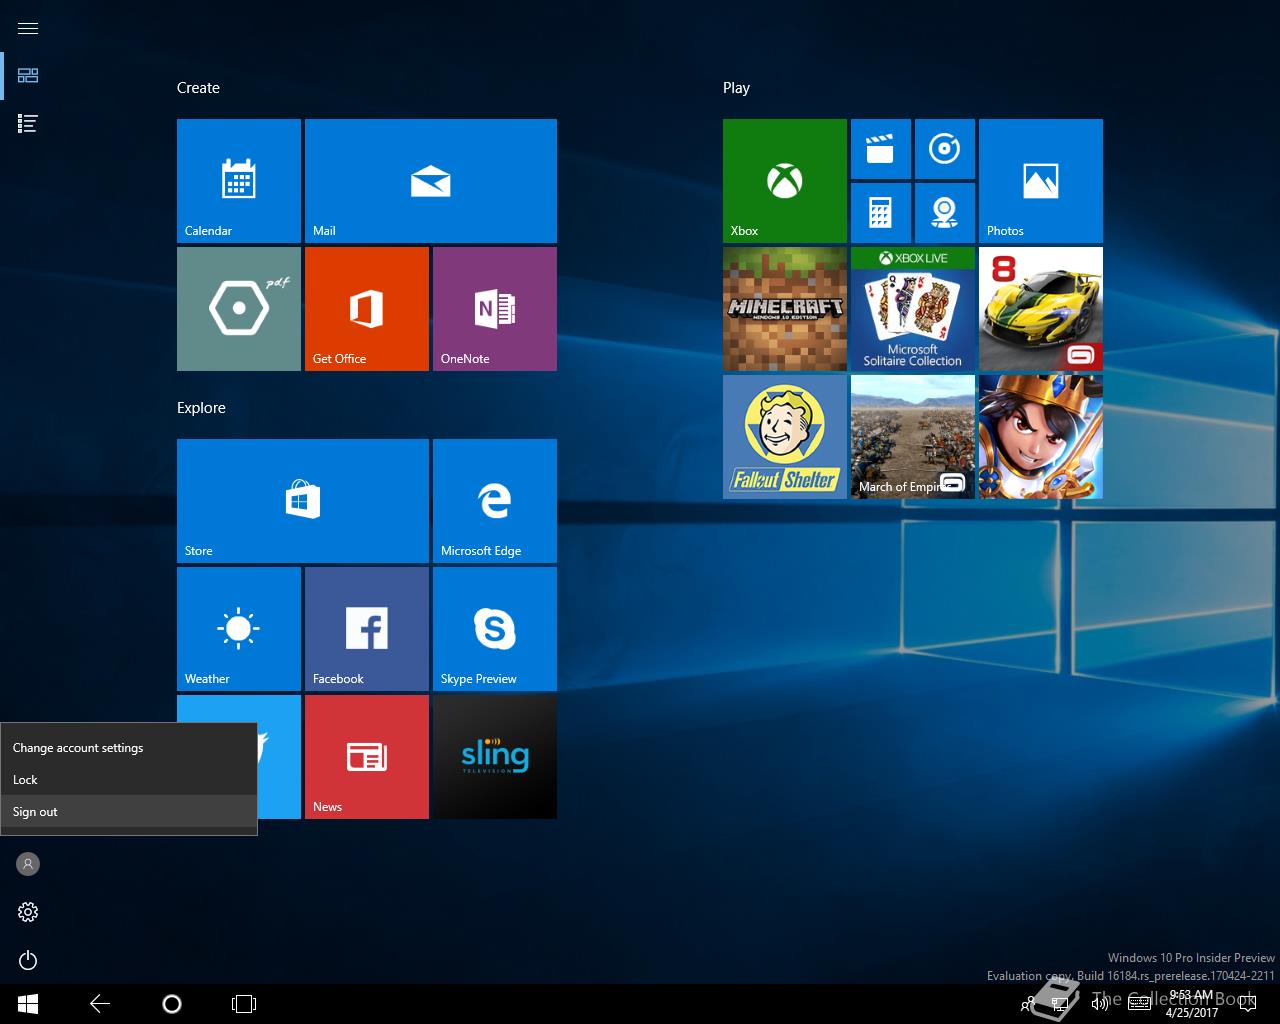Choose Lock from the account menu

click(129, 780)
